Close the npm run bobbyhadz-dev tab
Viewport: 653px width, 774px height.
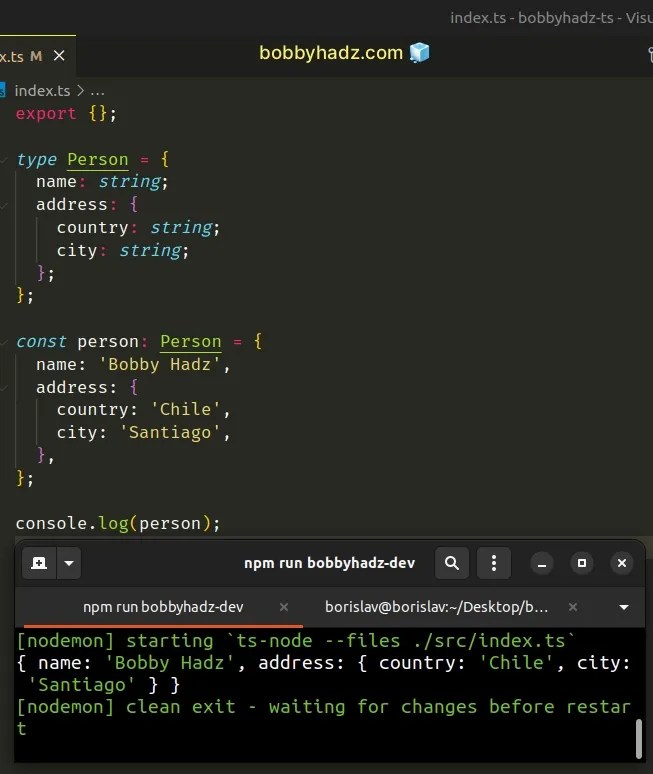[x=284, y=607]
